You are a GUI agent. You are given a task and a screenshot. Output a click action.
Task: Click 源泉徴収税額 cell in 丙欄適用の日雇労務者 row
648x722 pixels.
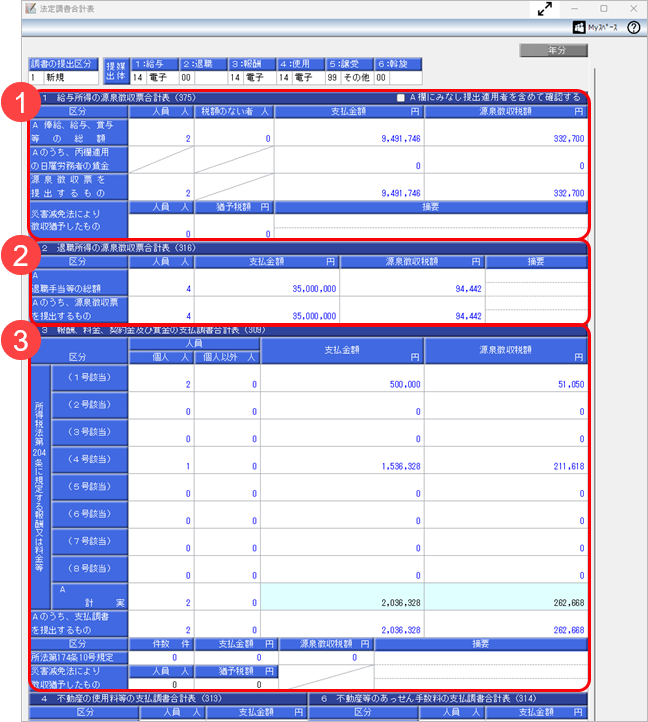click(x=506, y=159)
